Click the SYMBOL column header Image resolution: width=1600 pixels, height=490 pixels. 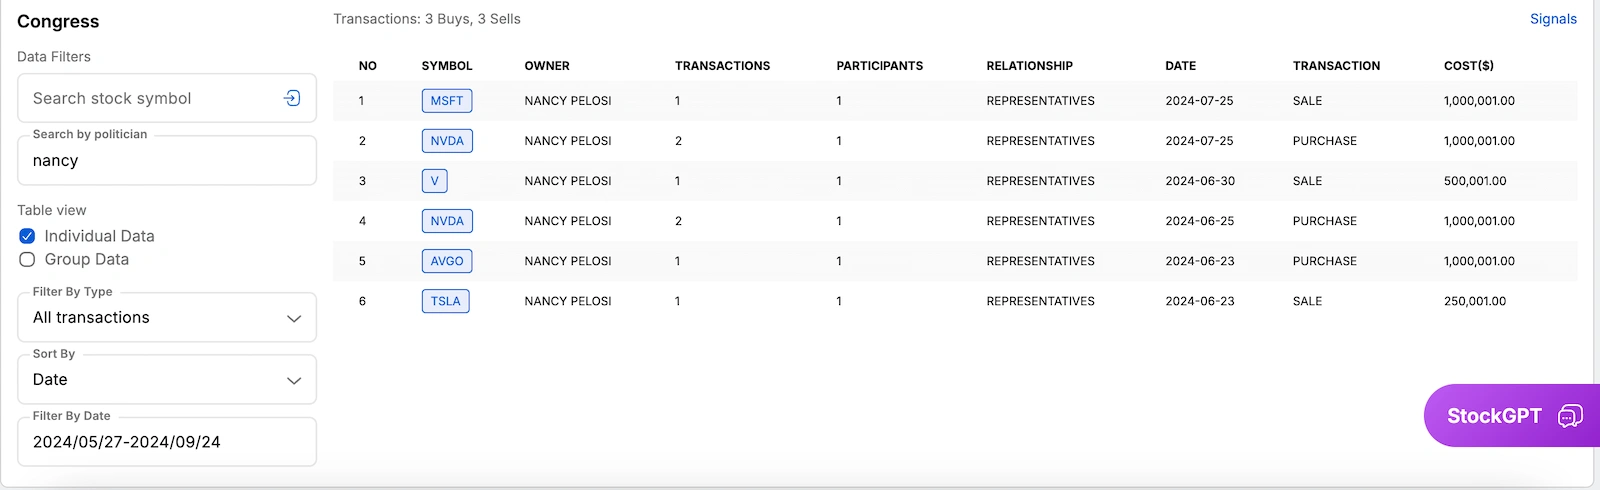[446, 66]
